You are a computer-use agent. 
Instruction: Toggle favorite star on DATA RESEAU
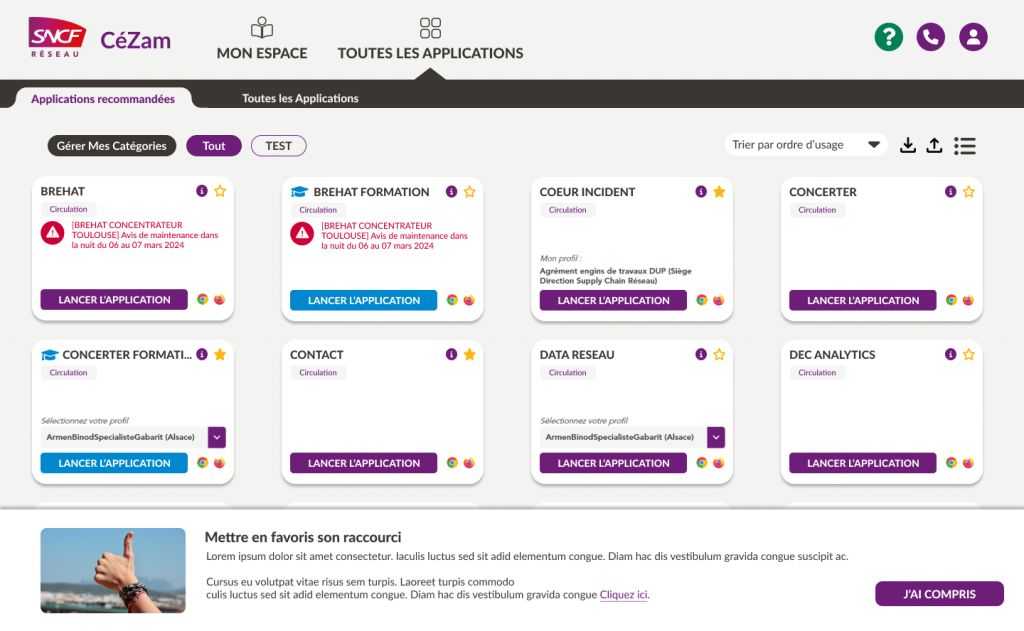pos(719,354)
